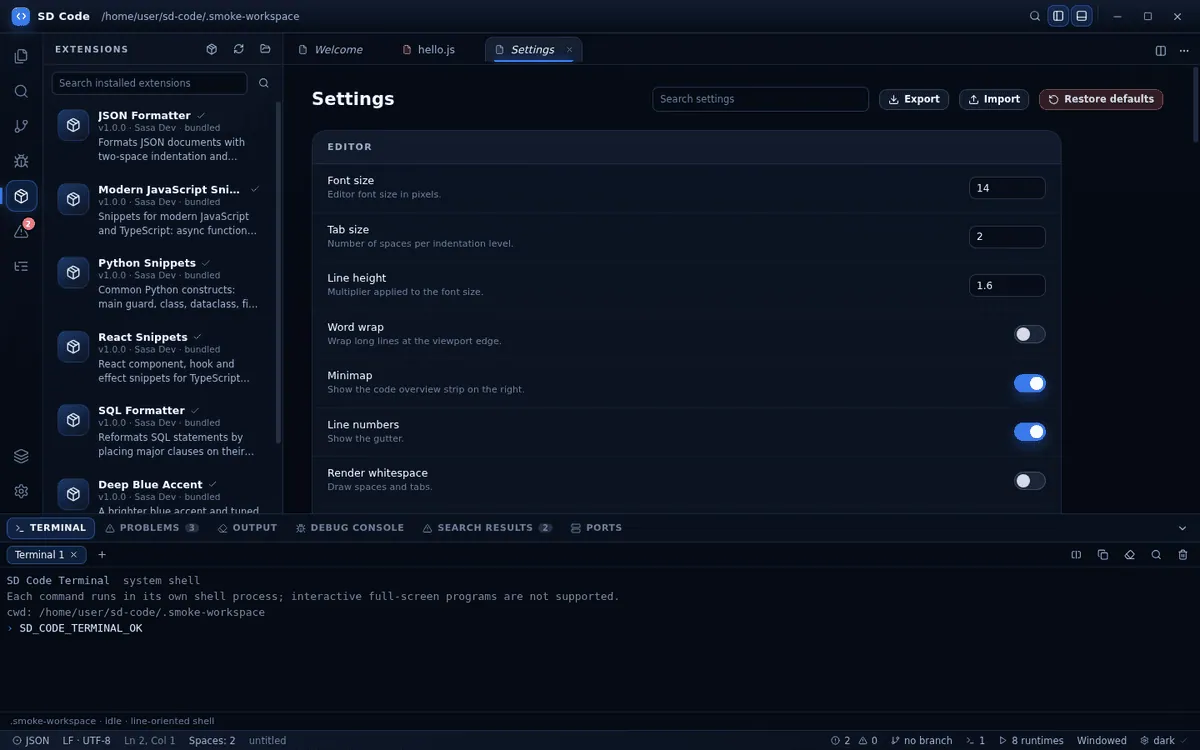Close the Terminal 1 tab
1200x750 pixels.
point(74,555)
